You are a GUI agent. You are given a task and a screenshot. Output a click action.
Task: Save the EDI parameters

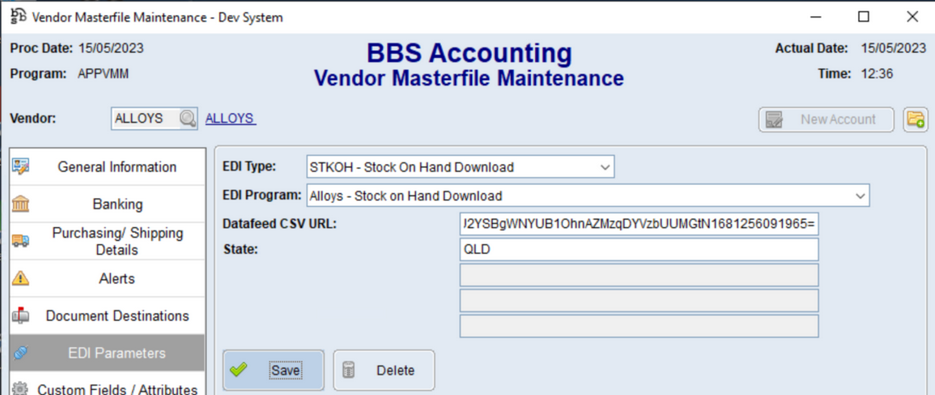[274, 370]
